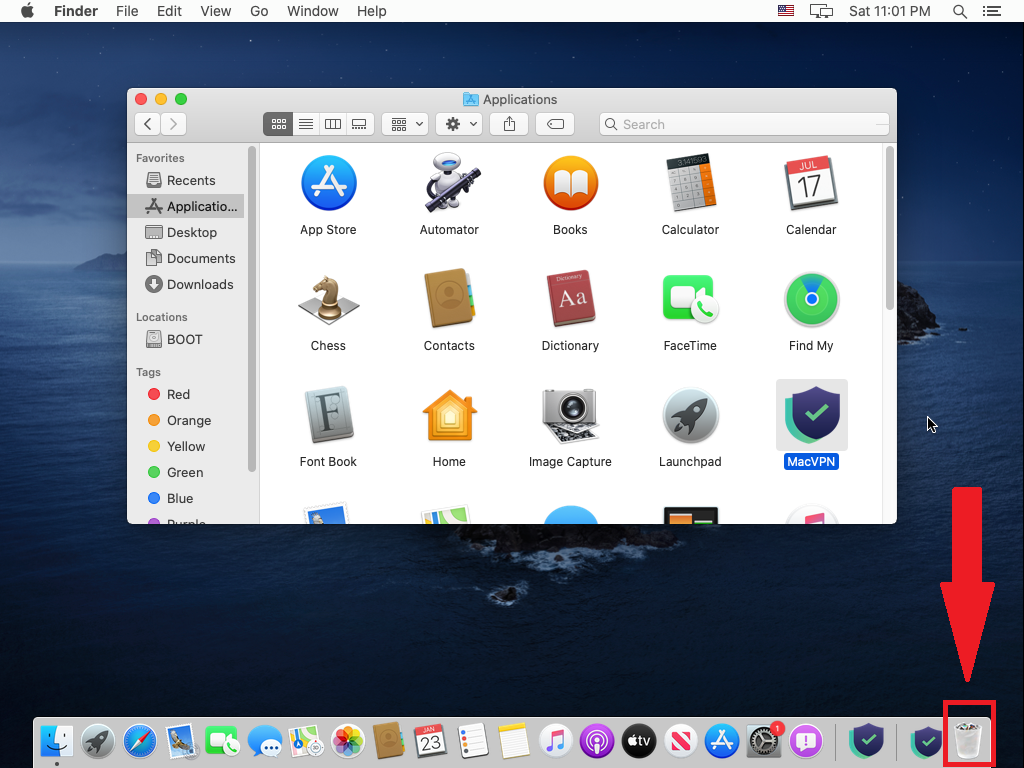Filter by the Green tag
This screenshot has width=1024, height=768.
point(185,473)
